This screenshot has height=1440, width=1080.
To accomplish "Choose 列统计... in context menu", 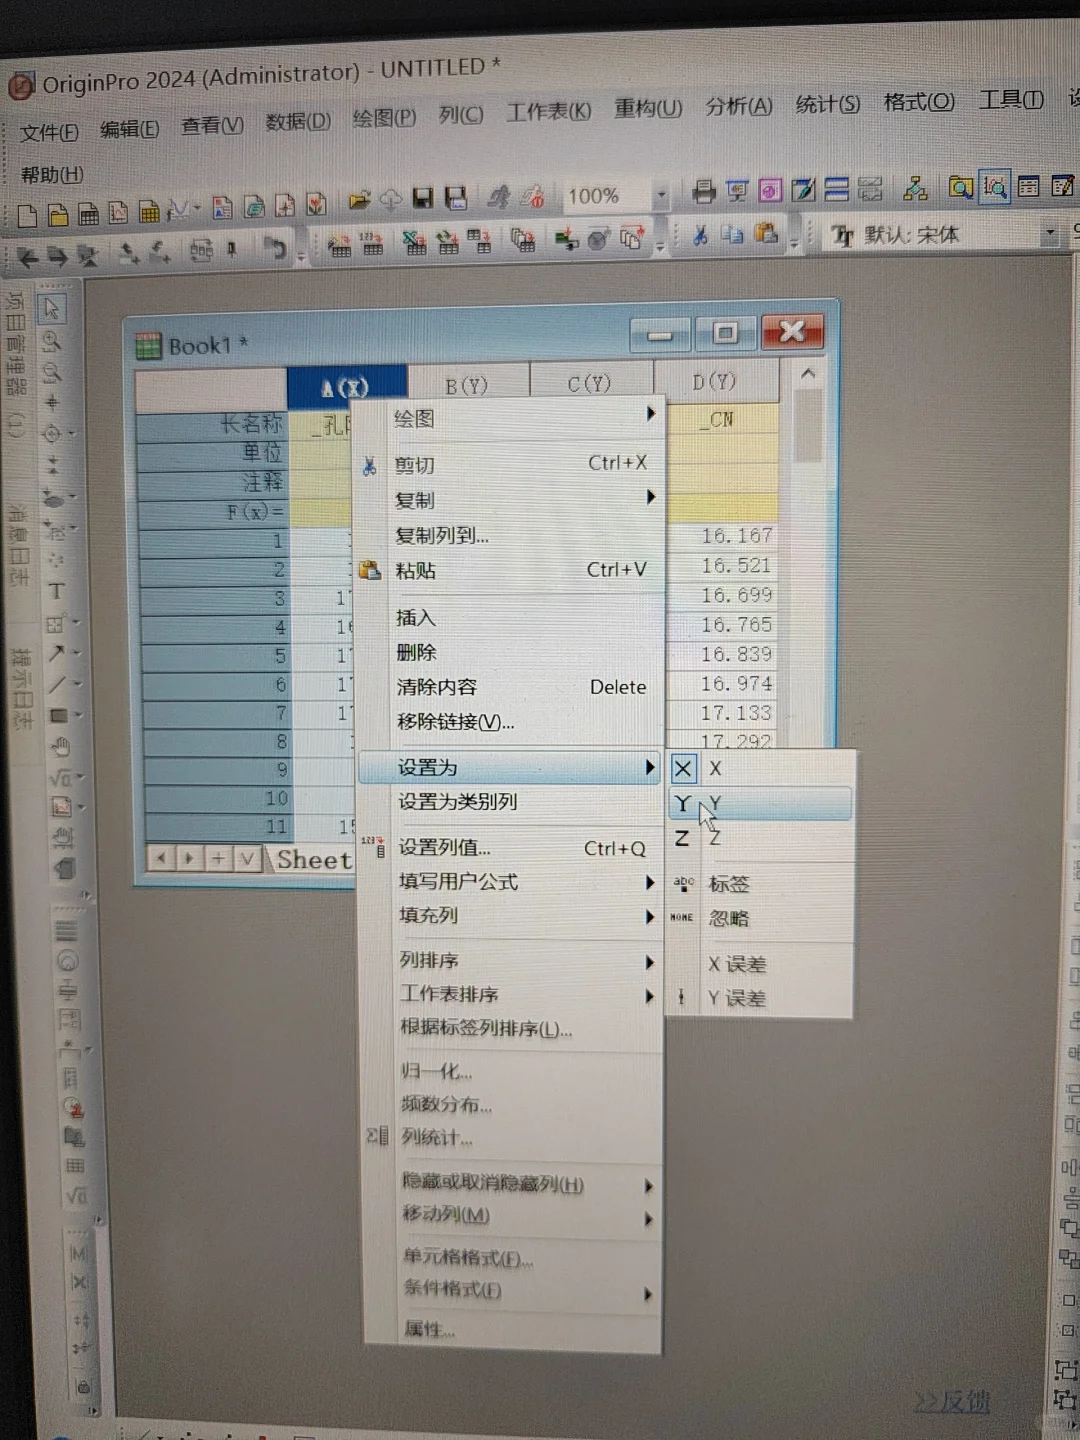I will tap(512, 1138).
